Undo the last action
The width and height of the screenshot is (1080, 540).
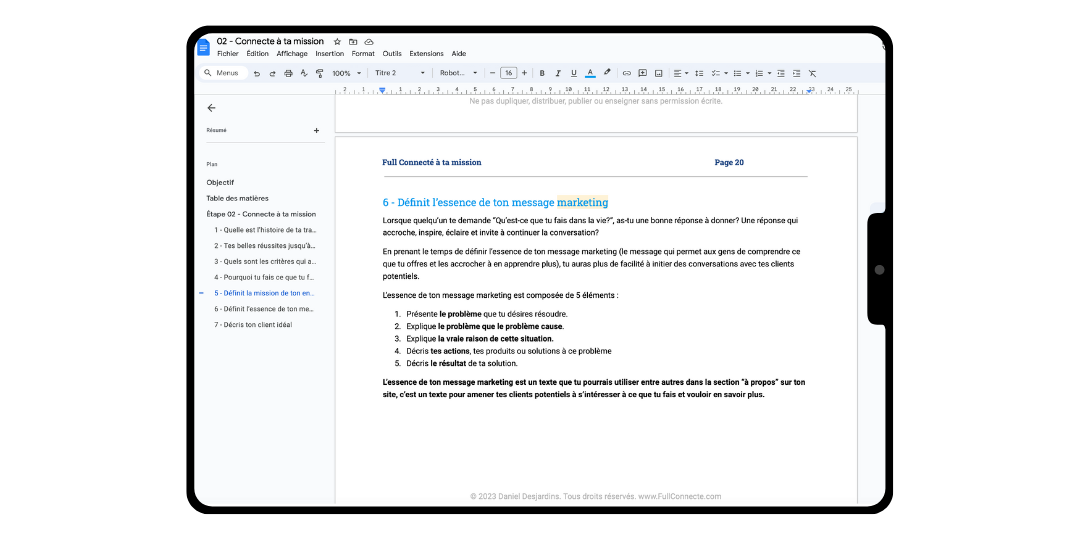pyautogui.click(x=257, y=73)
